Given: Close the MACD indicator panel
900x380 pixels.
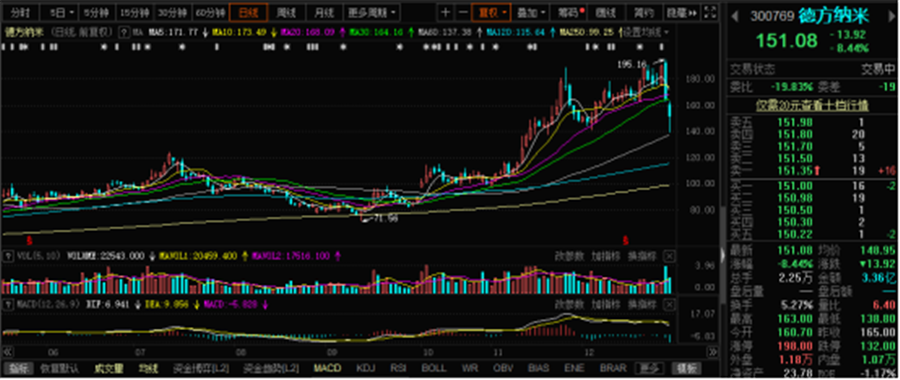Looking at the screenshot, I should pos(669,303).
